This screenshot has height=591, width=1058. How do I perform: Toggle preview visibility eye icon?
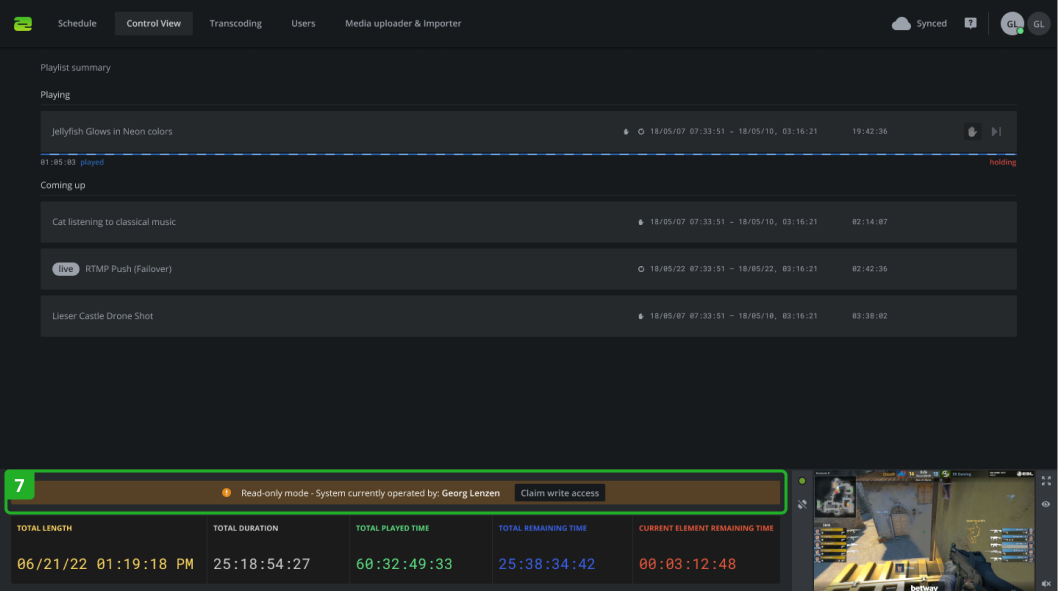pyautogui.click(x=1046, y=505)
